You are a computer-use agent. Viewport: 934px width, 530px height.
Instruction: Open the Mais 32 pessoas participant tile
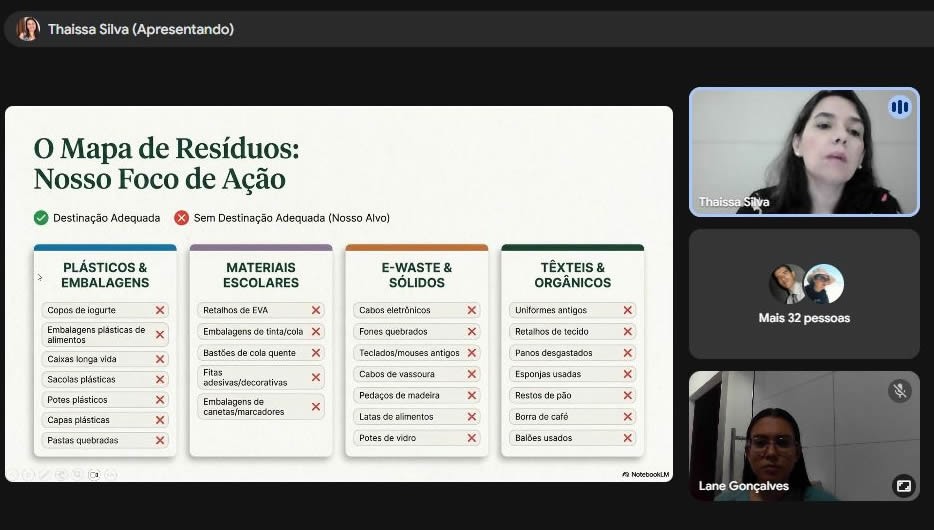(x=804, y=294)
